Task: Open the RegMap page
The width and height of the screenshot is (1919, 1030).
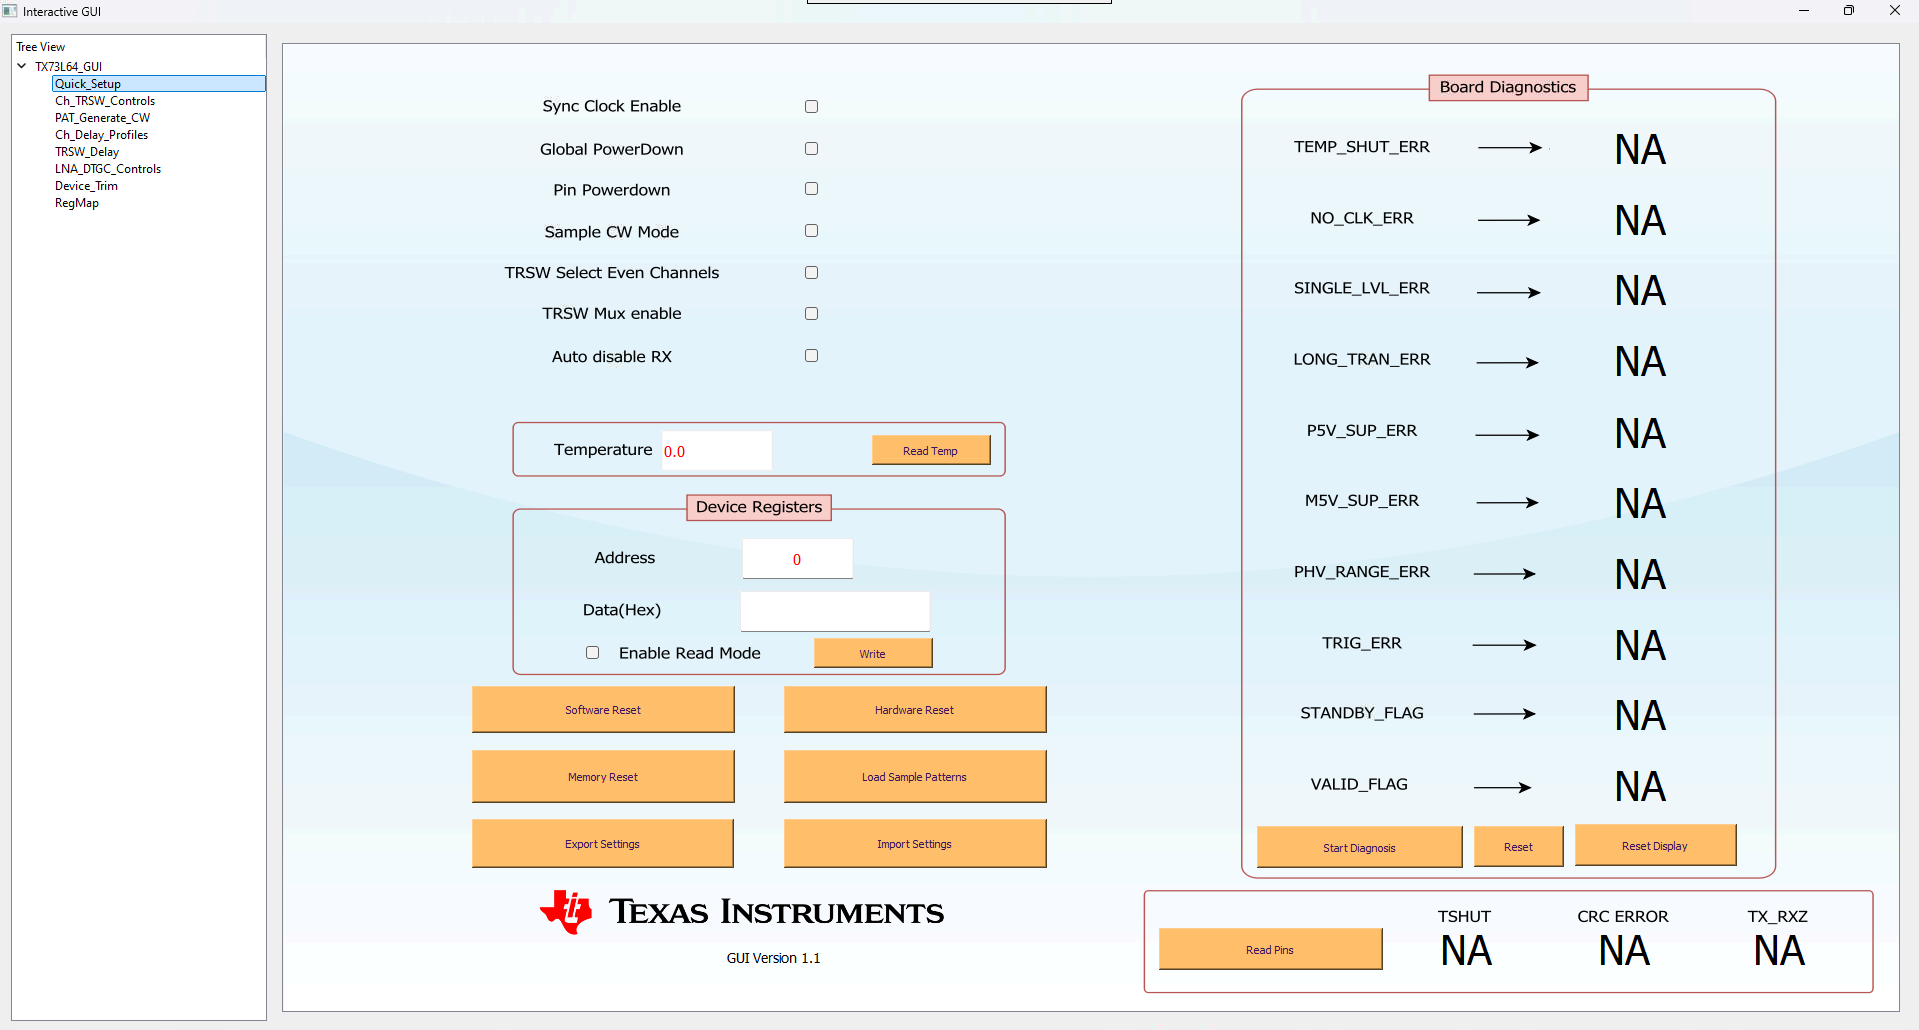Action: [77, 202]
